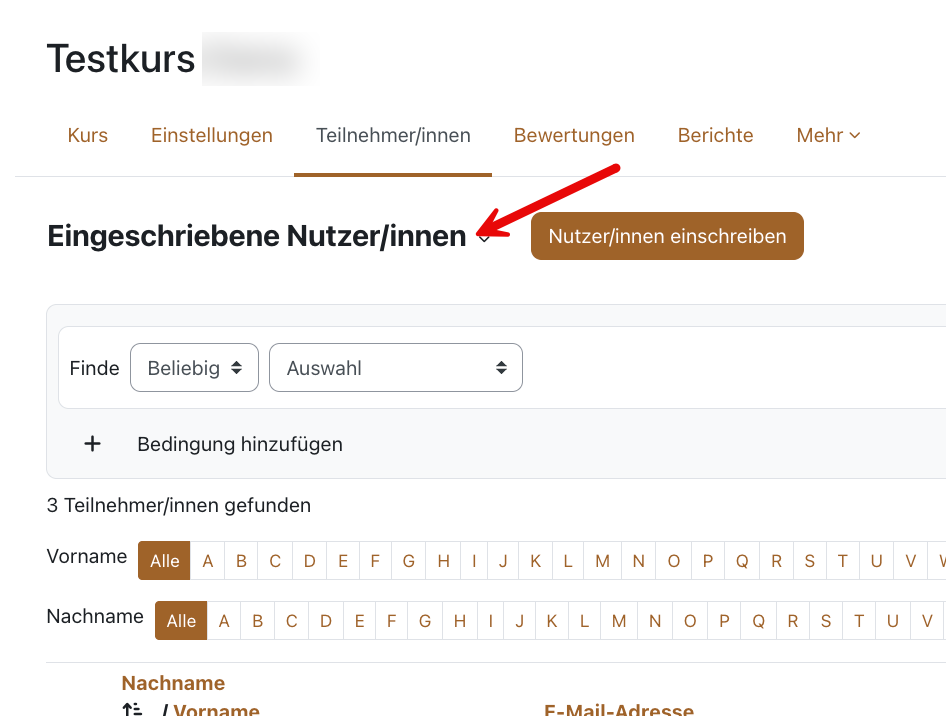Click Nutzer/innen einschreiben button
Image resolution: width=946 pixels, height=716 pixels.
pyautogui.click(x=667, y=236)
